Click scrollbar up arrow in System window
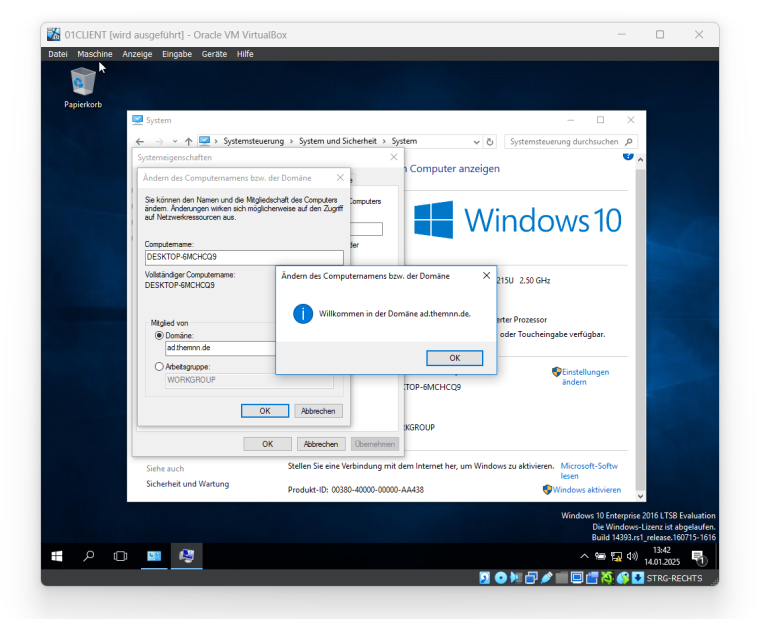Image resolution: width=768 pixels, height=619 pixels. 640,160
